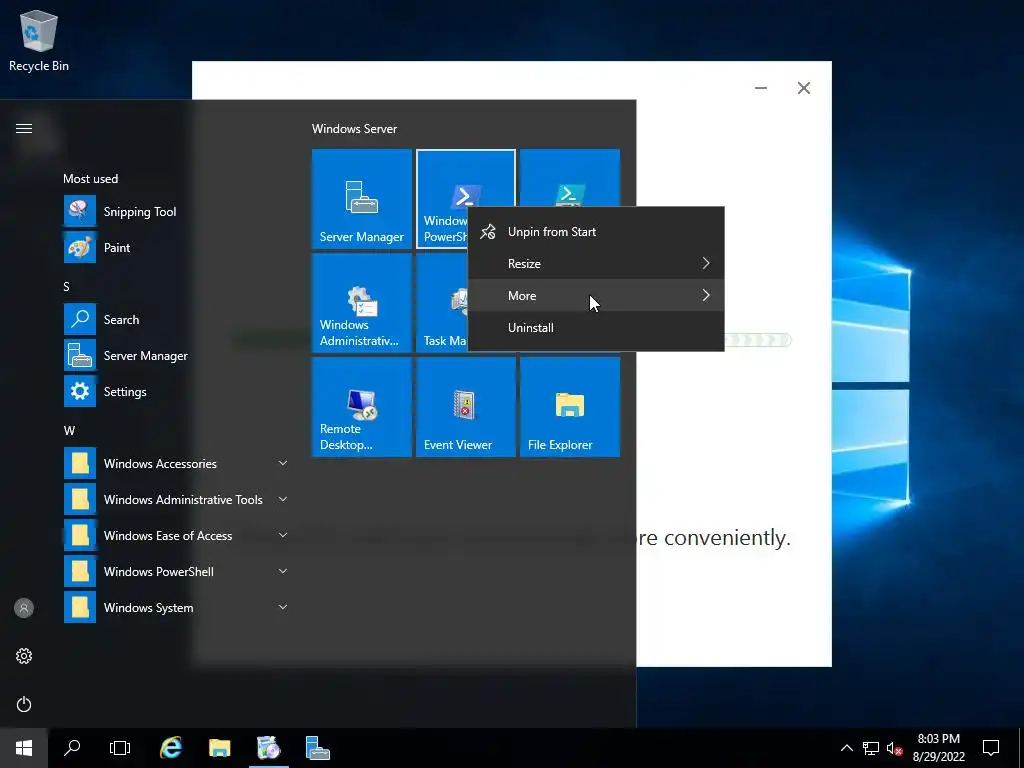Screen dimensions: 1024x768
Task: Open the Windows Administrative Tools tile
Action: [361, 302]
